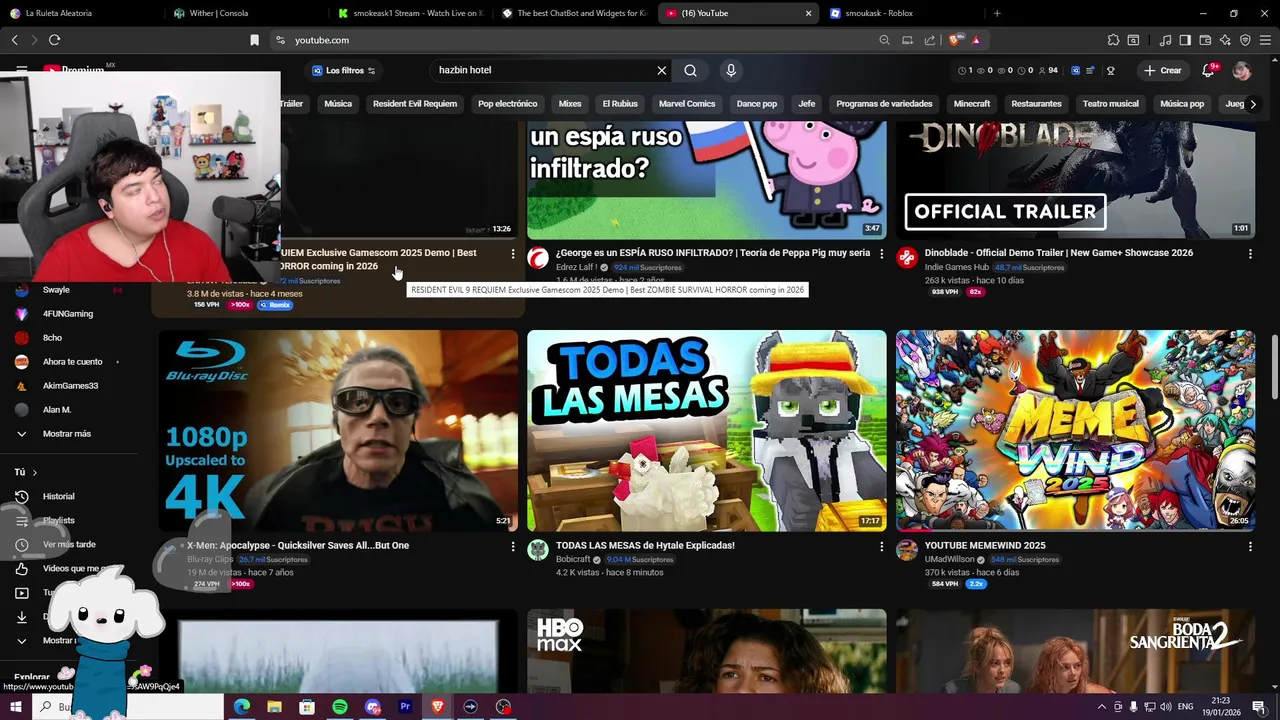
Task: Select the Mixes chip
Action: 570,104
